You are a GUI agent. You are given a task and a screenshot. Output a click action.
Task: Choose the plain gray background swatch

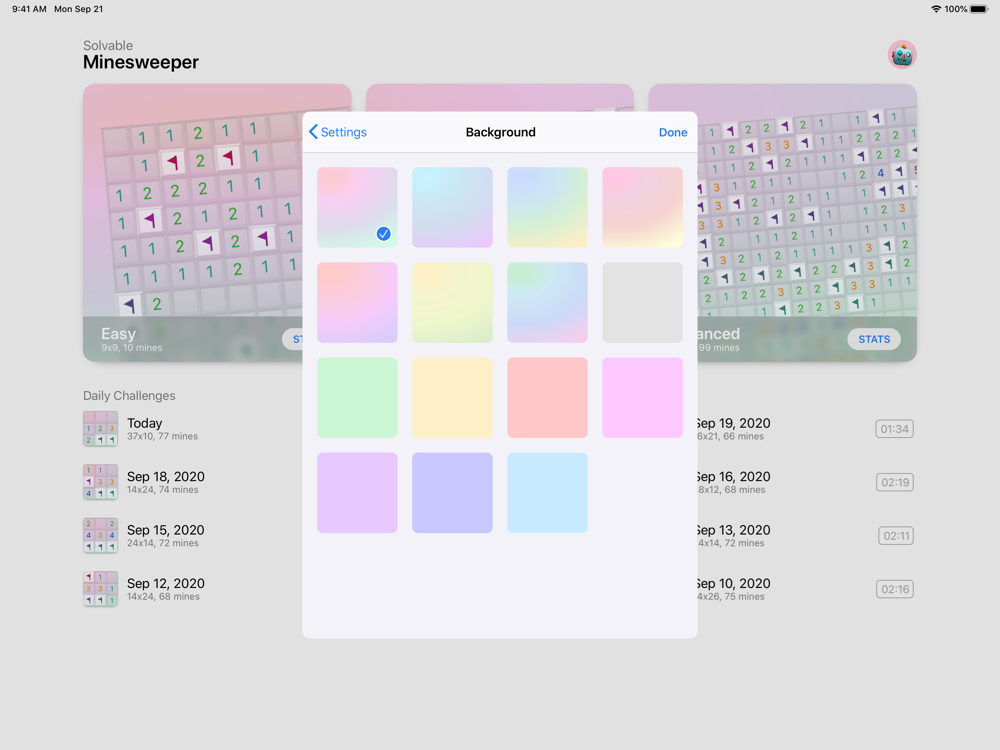coord(642,302)
